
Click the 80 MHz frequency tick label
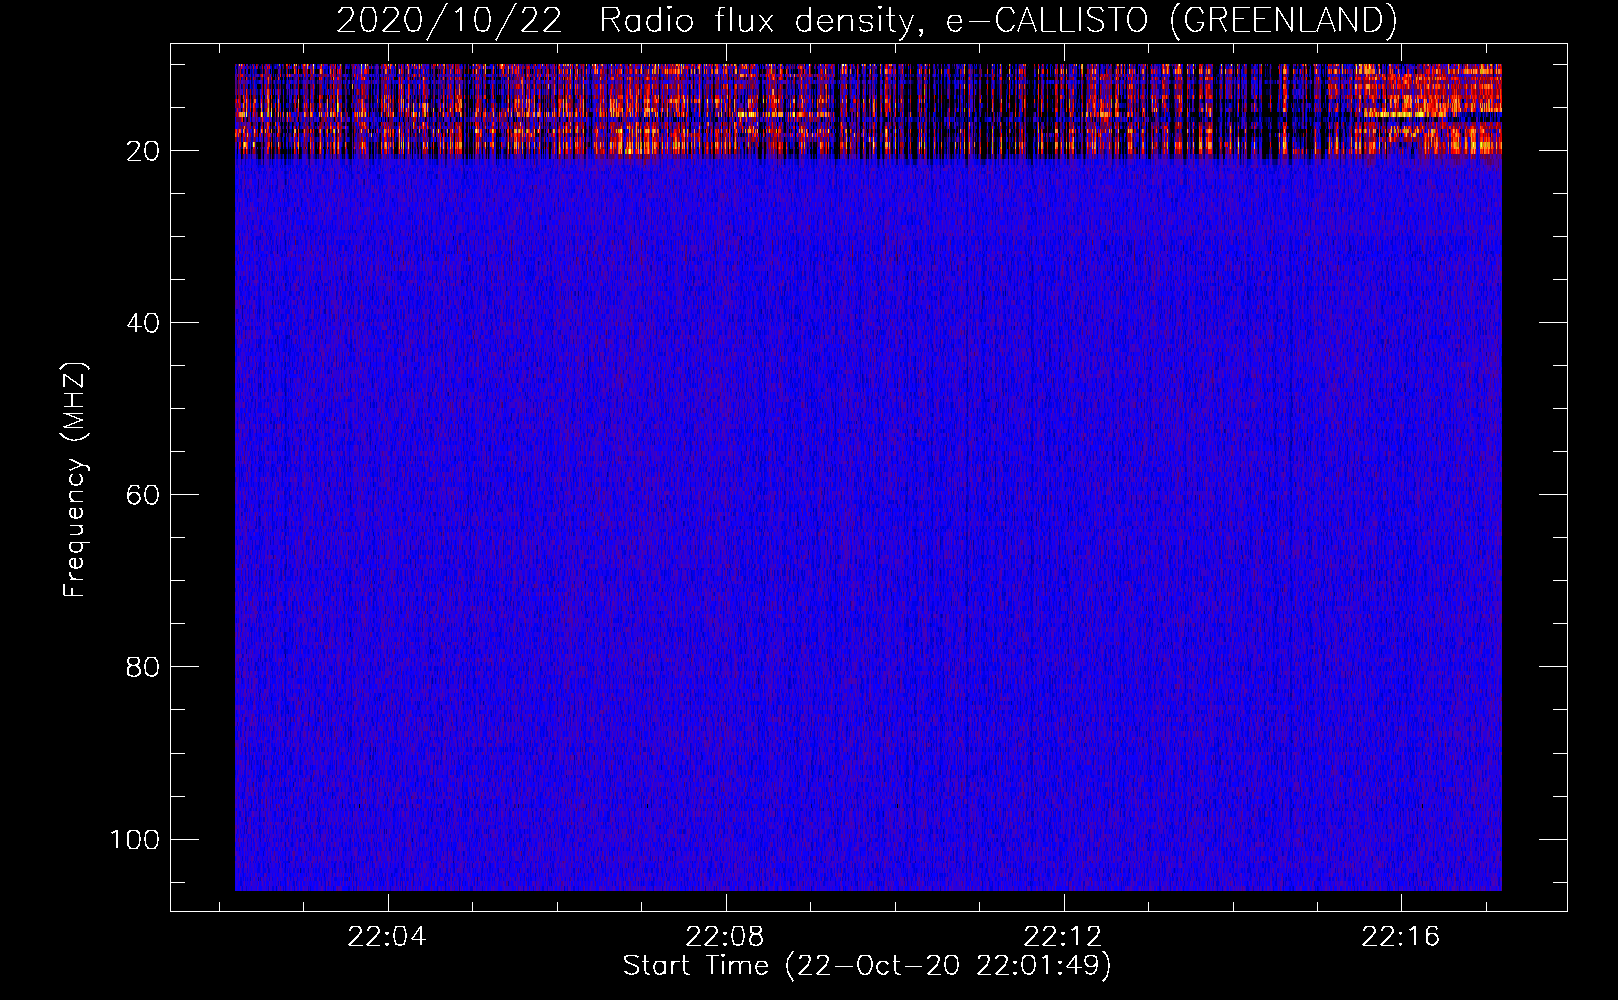[x=143, y=667]
